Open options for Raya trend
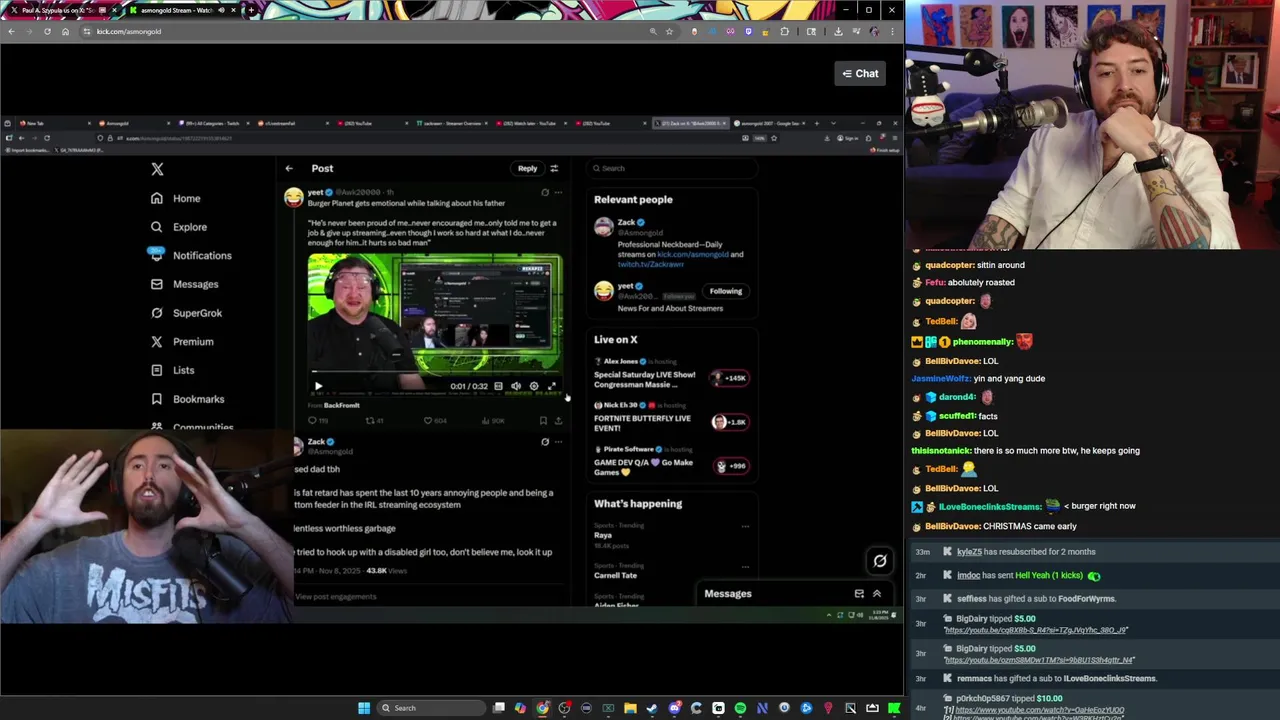Screen dimensions: 1280x720 (x=745, y=526)
